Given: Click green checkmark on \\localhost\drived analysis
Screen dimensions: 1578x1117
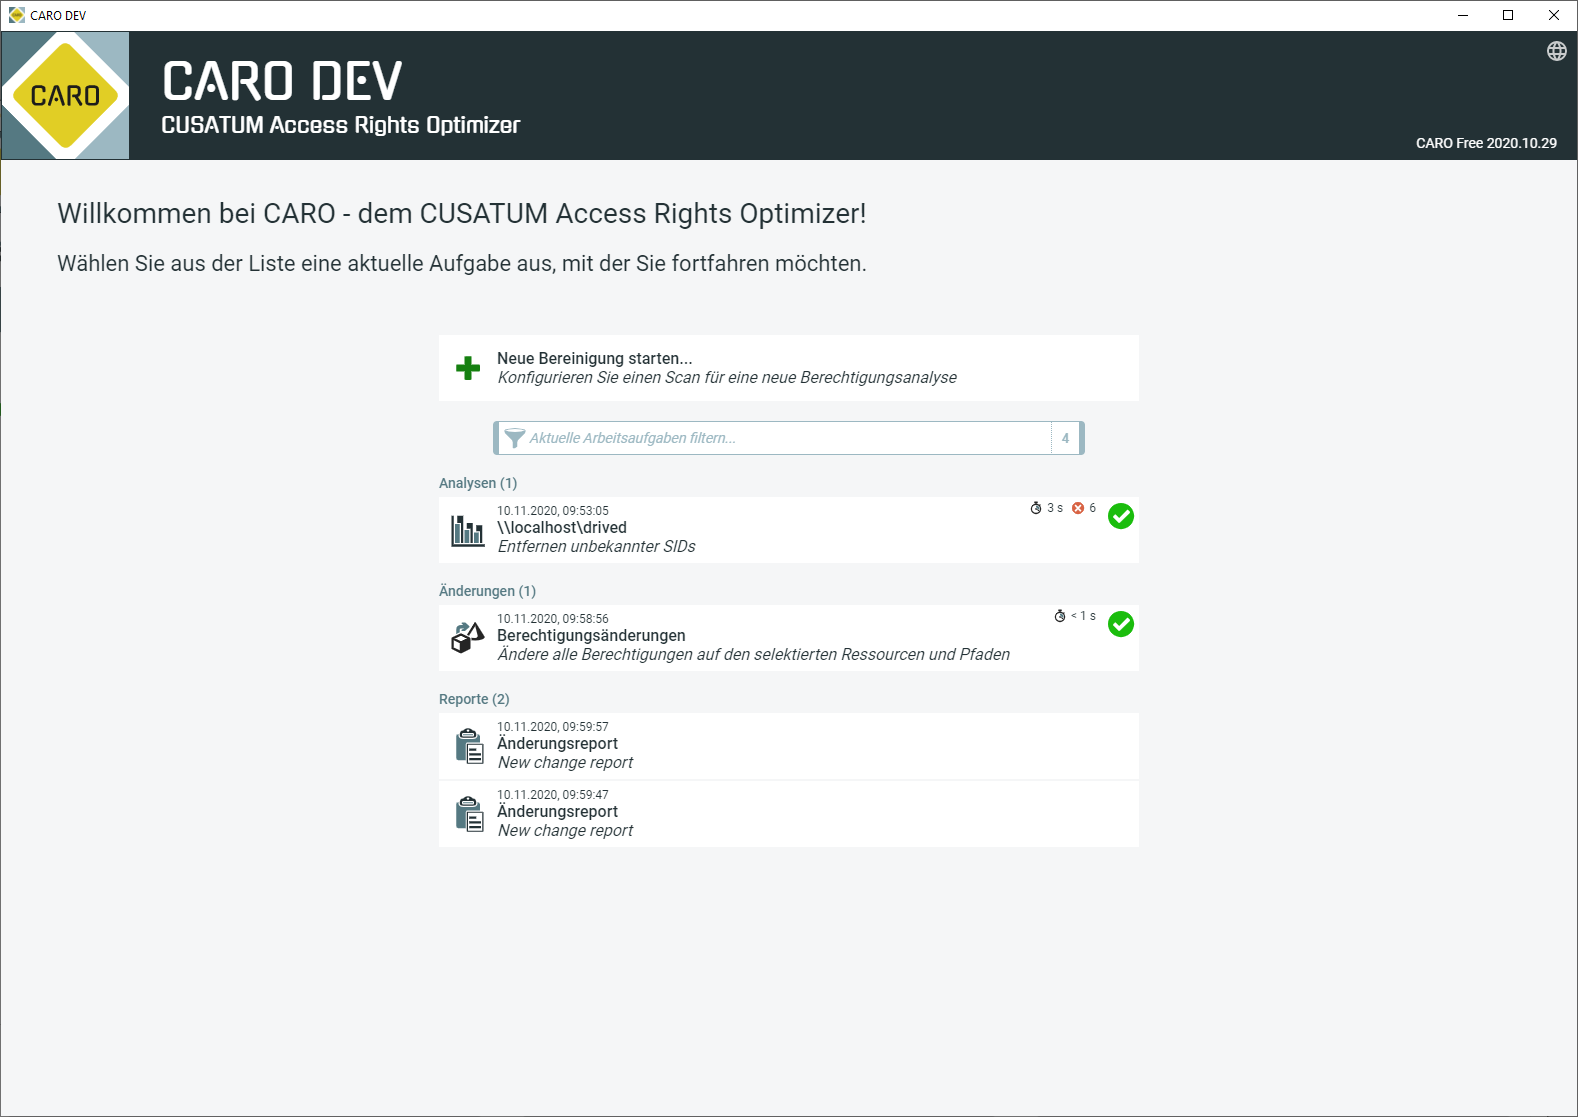Looking at the screenshot, I should 1121,516.
